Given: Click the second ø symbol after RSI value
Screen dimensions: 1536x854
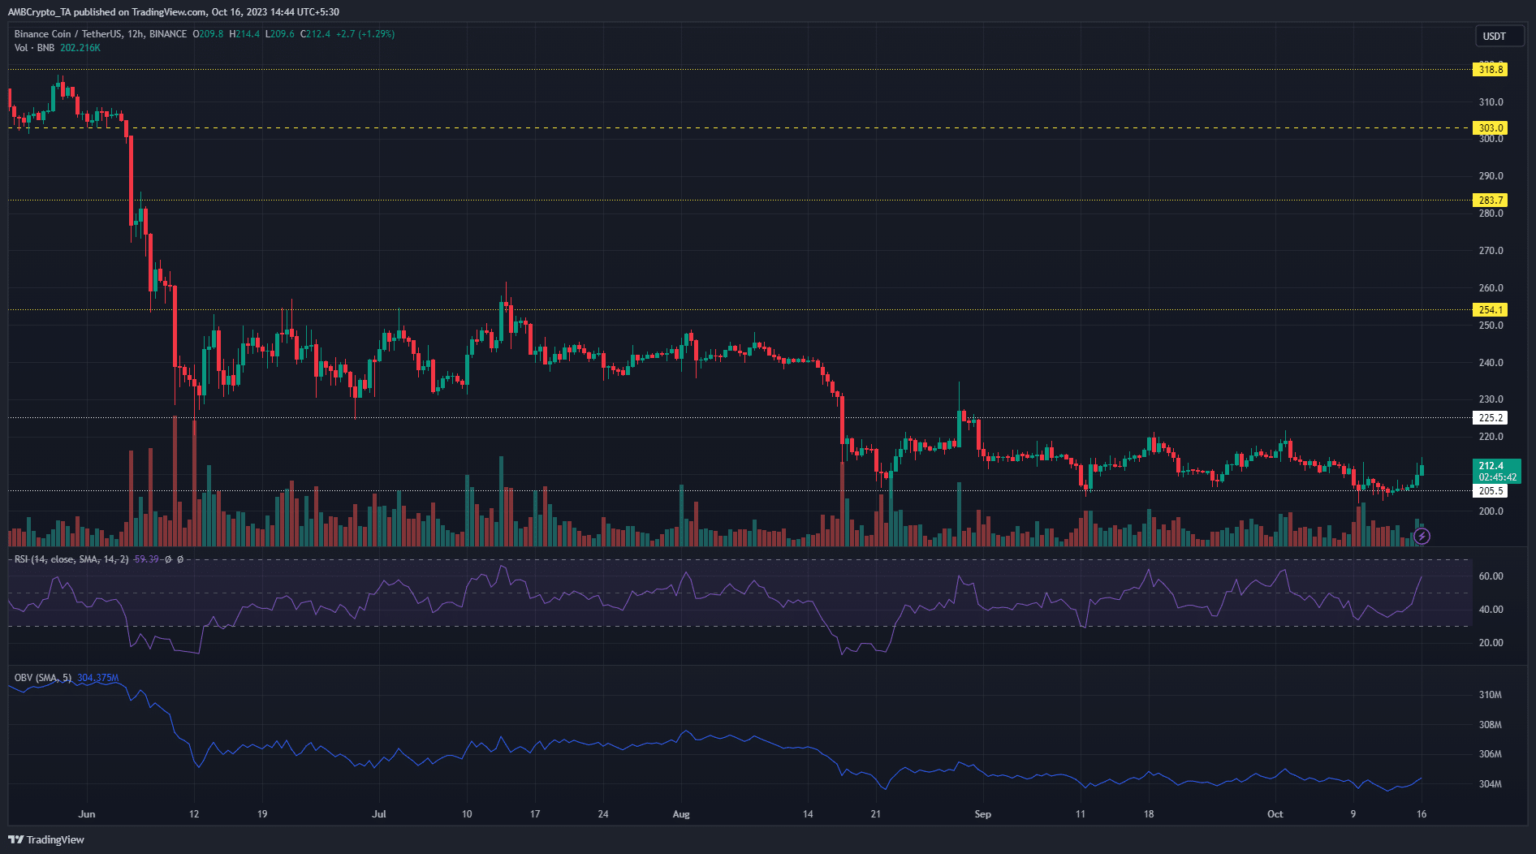Looking at the screenshot, I should click(180, 559).
